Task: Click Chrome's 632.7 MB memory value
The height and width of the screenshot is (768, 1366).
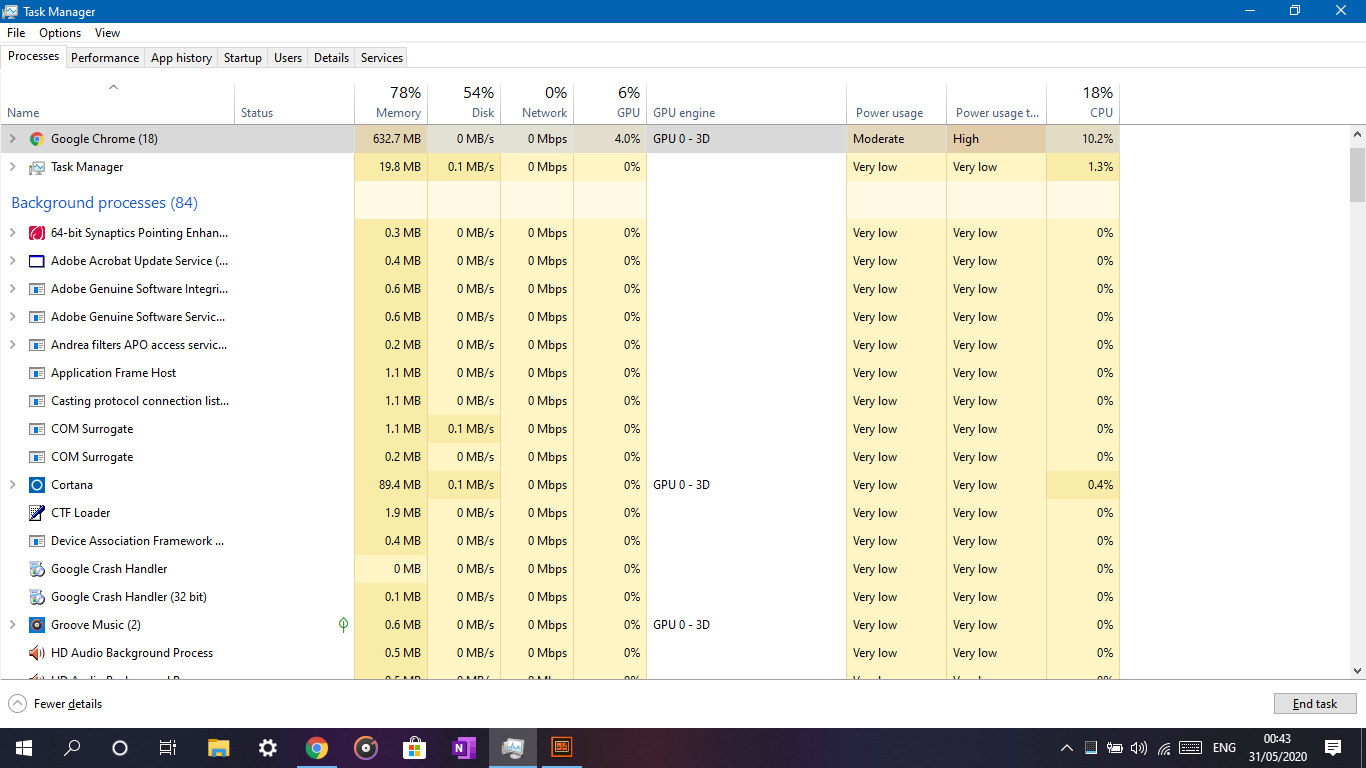Action: pos(397,139)
